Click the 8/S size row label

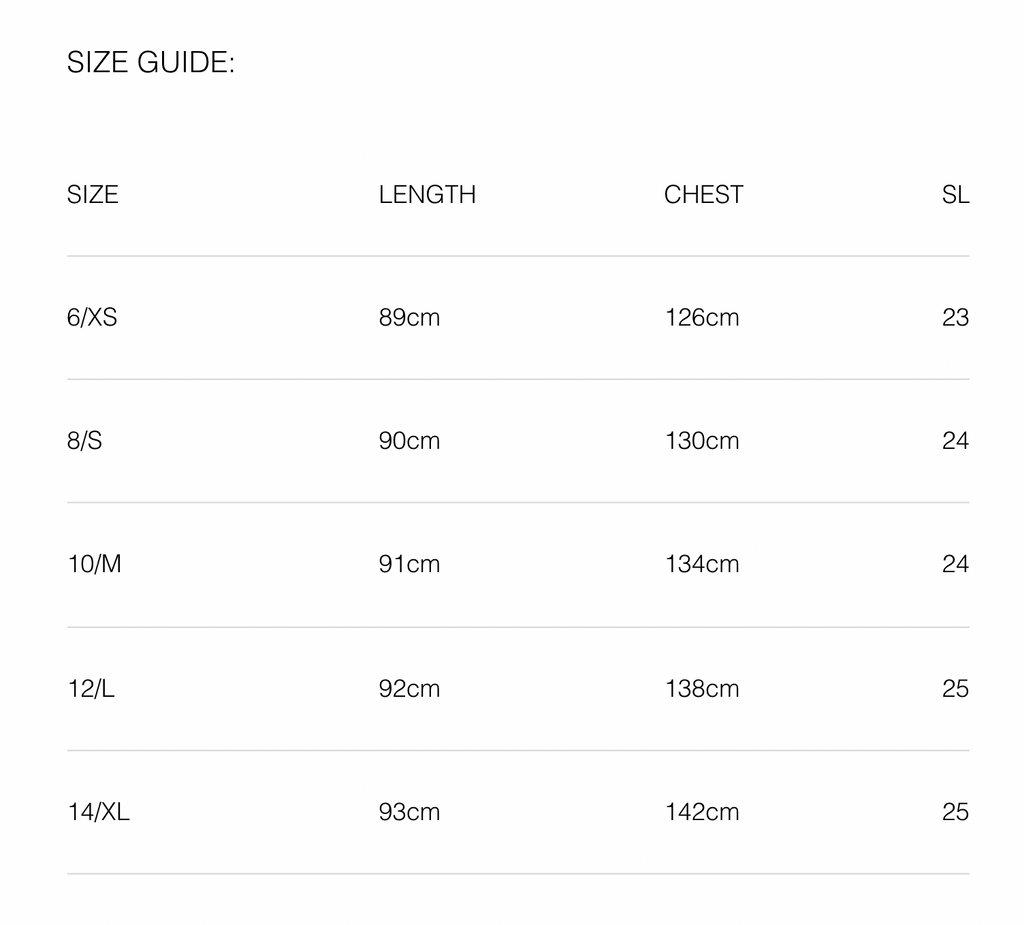[84, 441]
